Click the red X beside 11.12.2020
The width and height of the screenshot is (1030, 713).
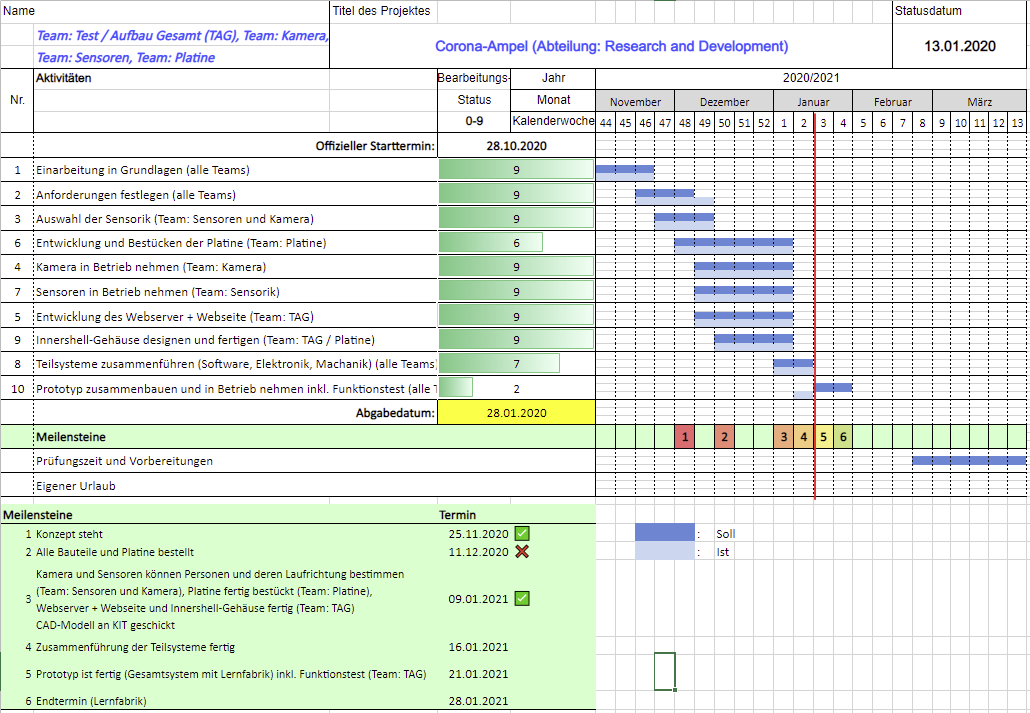(522, 551)
